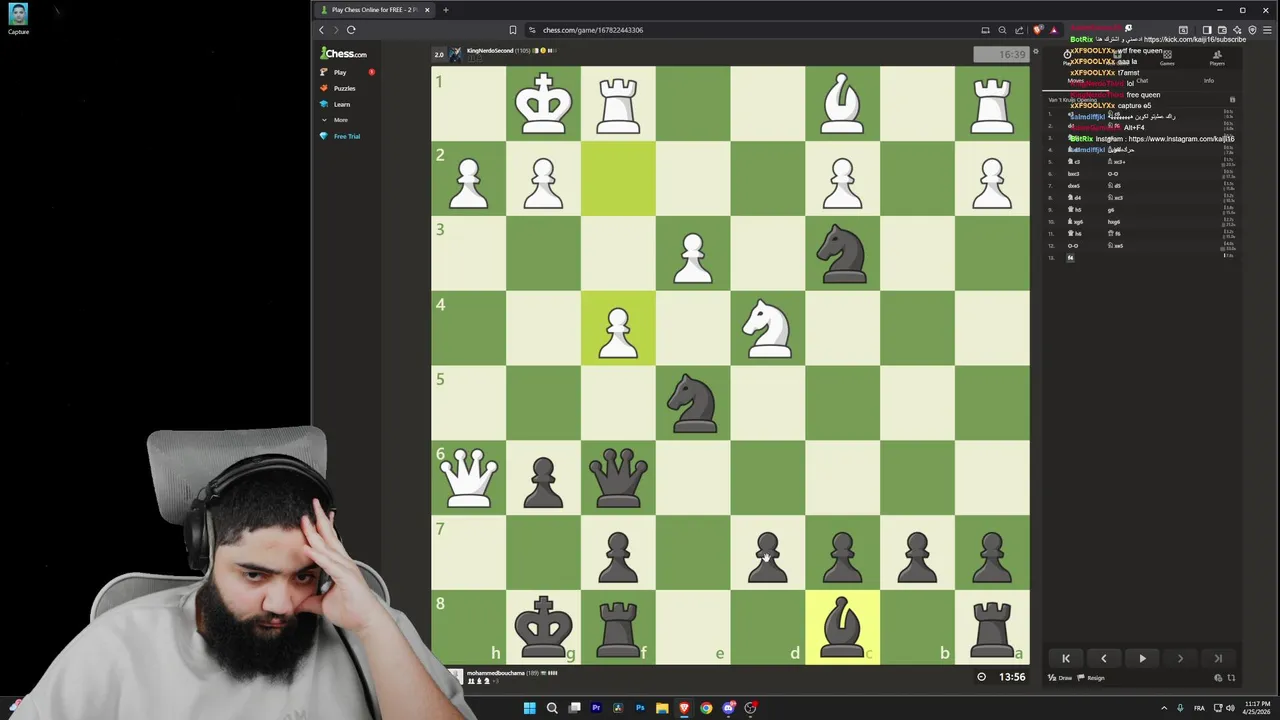Viewport: 1280px width, 720px height.
Task: Open File Explorer from taskbar
Action: coord(662,708)
